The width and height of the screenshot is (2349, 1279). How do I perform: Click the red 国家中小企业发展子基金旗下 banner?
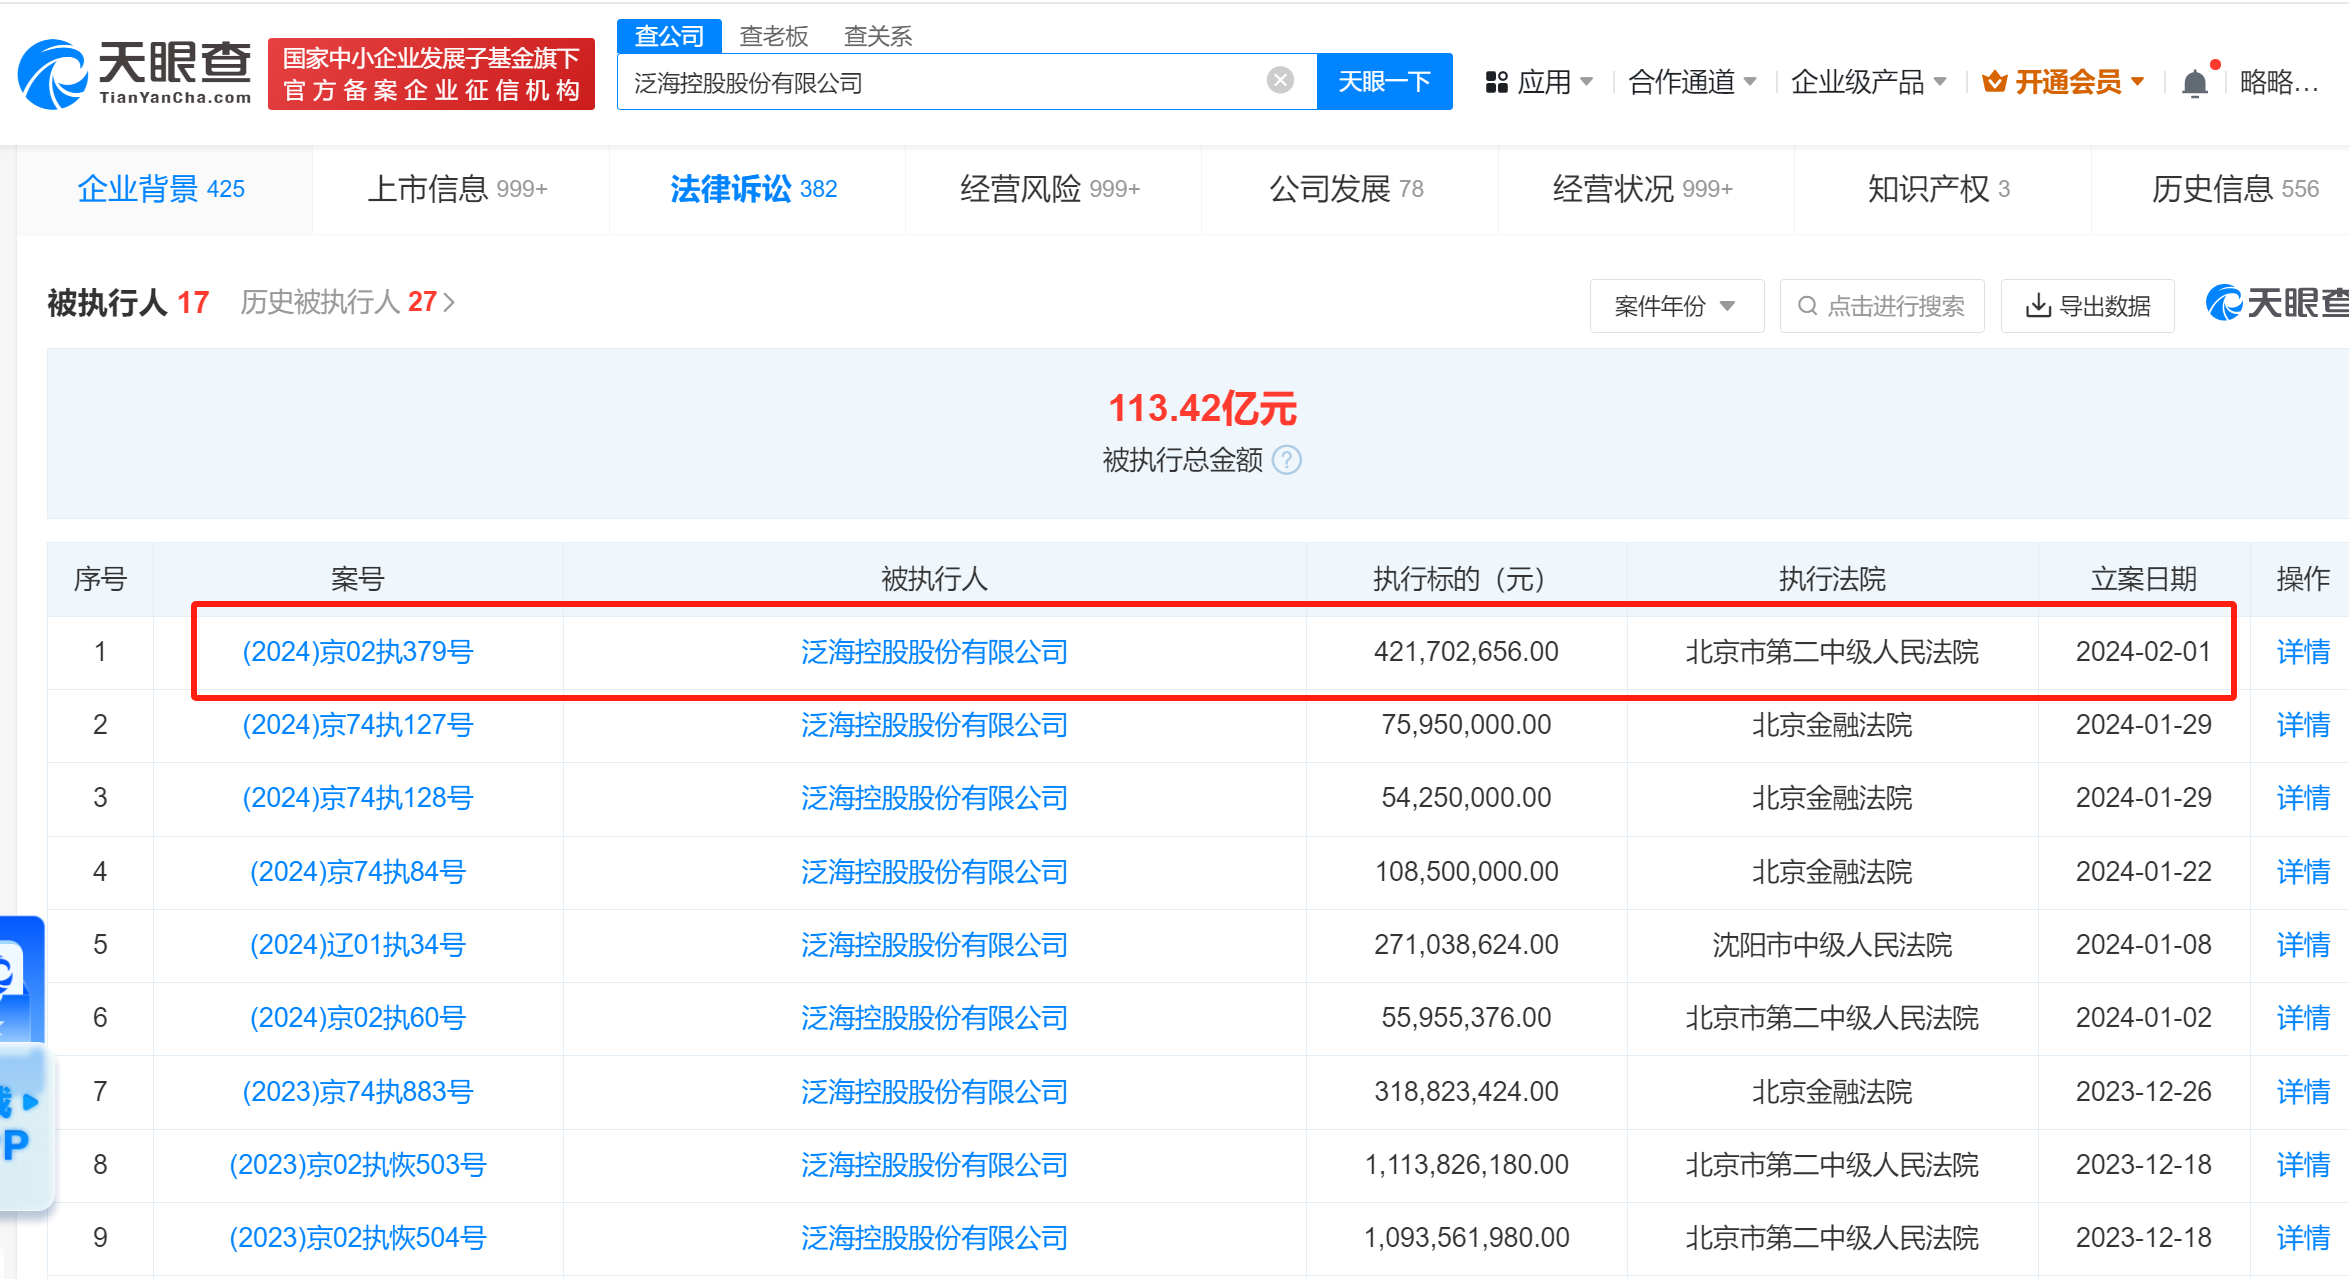pyautogui.click(x=431, y=74)
